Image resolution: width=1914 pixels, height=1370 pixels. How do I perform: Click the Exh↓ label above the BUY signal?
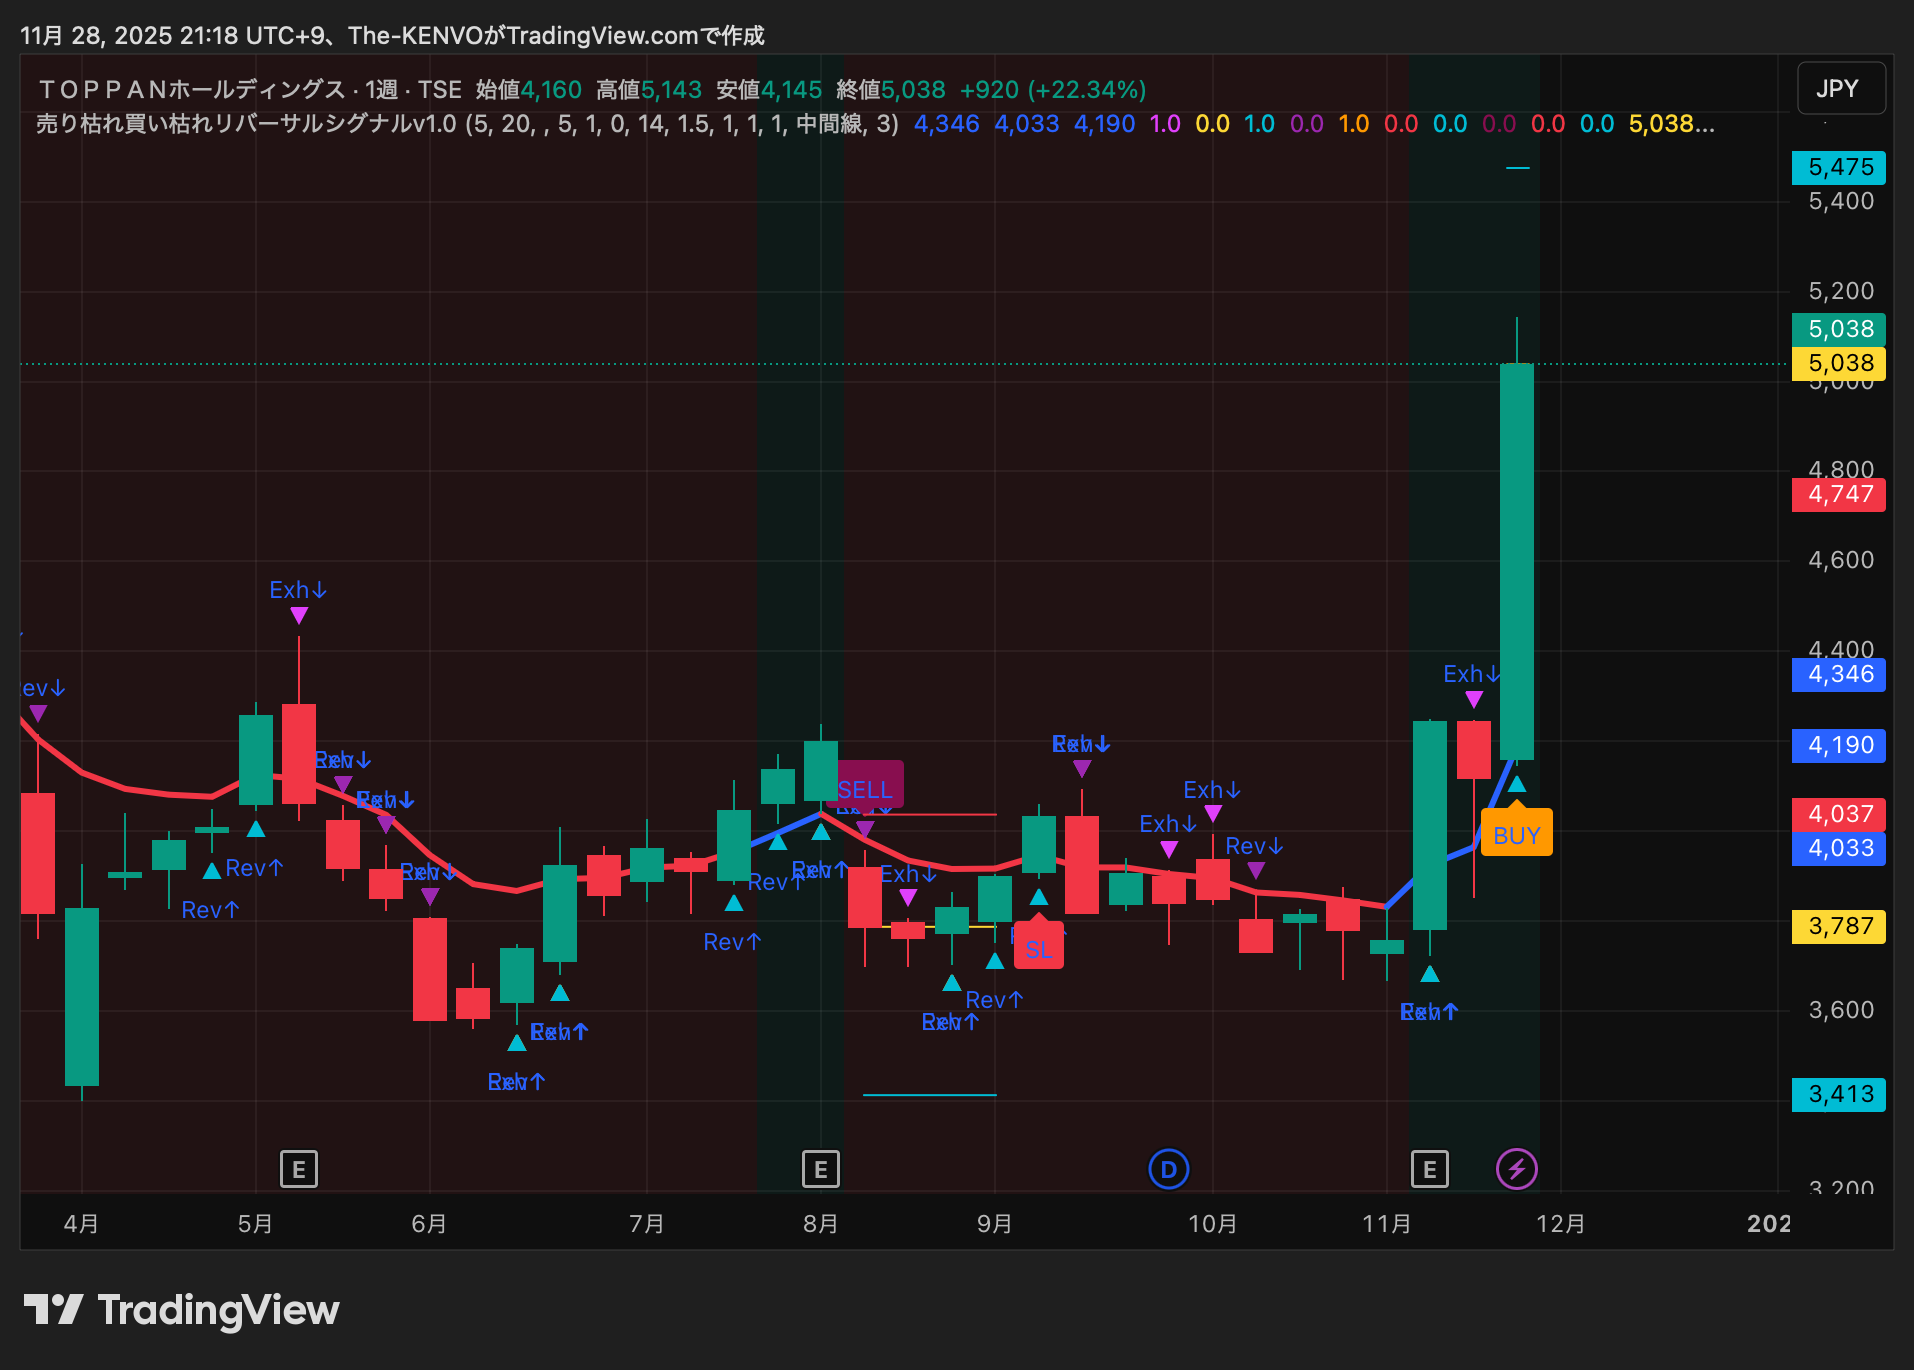[x=1471, y=674]
